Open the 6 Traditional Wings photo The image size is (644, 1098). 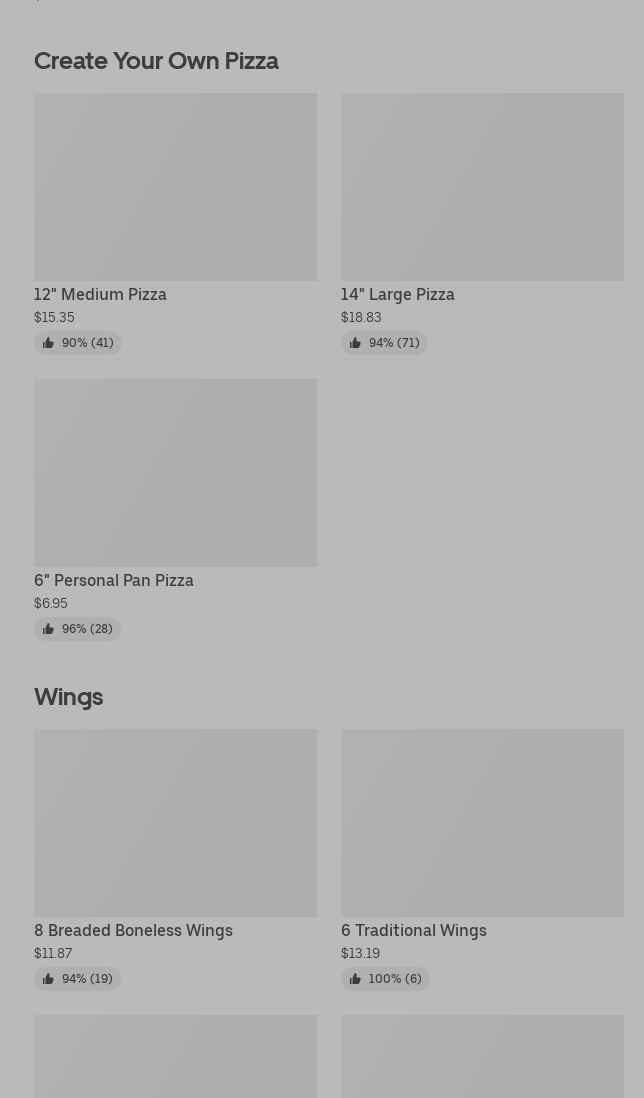482,823
